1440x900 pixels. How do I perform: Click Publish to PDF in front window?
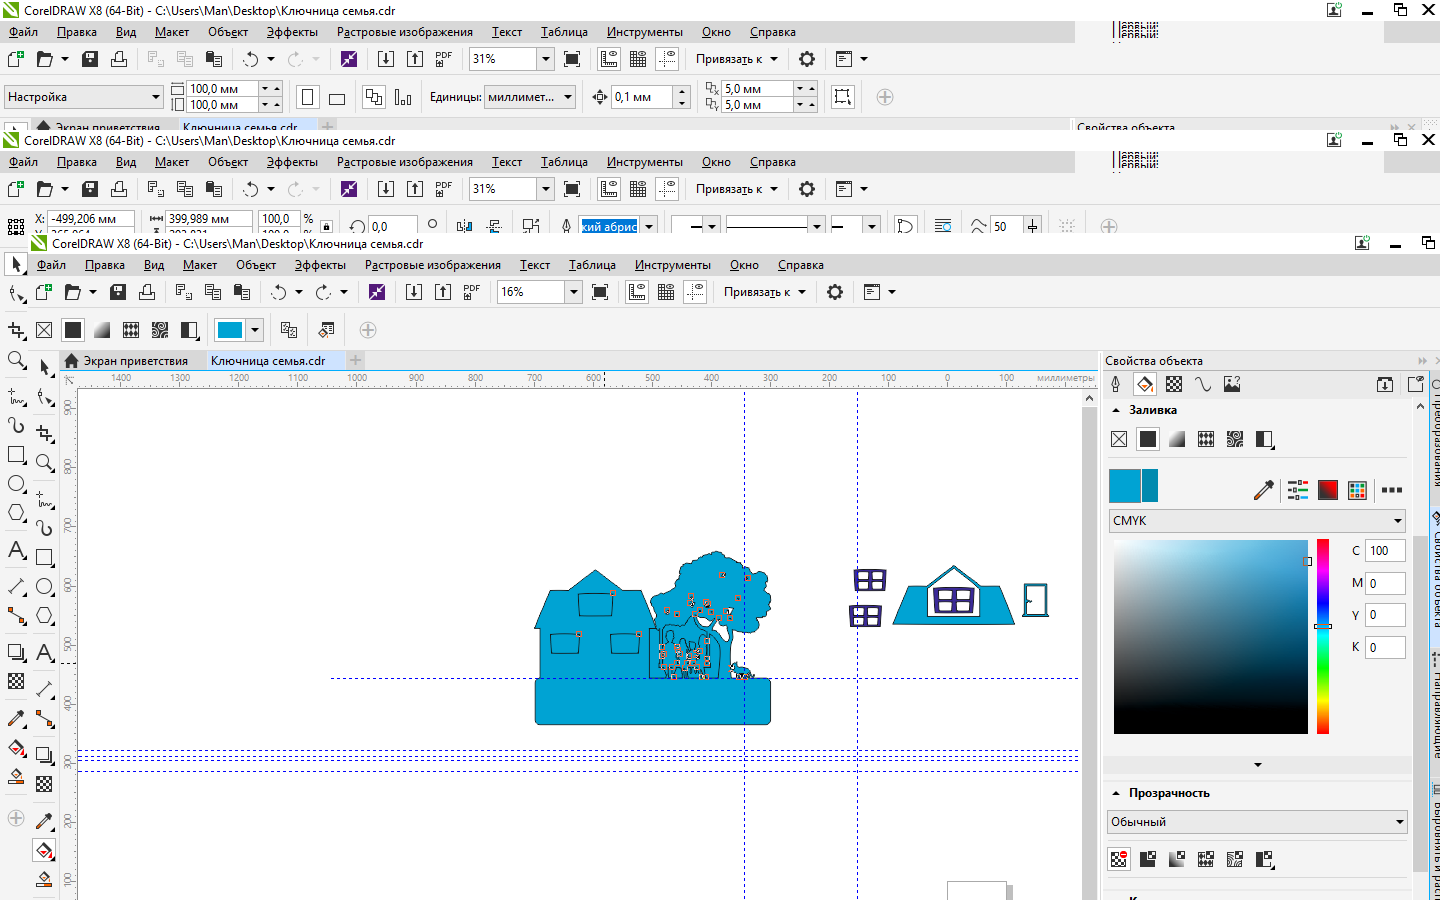click(x=472, y=292)
